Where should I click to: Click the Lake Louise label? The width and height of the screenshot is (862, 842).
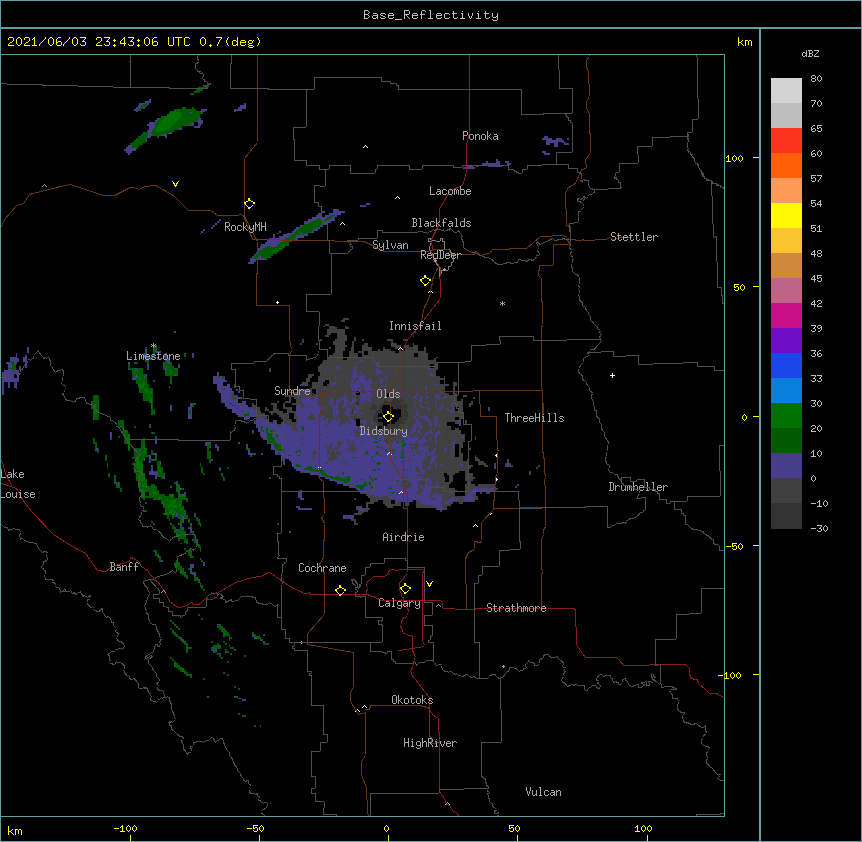18,484
